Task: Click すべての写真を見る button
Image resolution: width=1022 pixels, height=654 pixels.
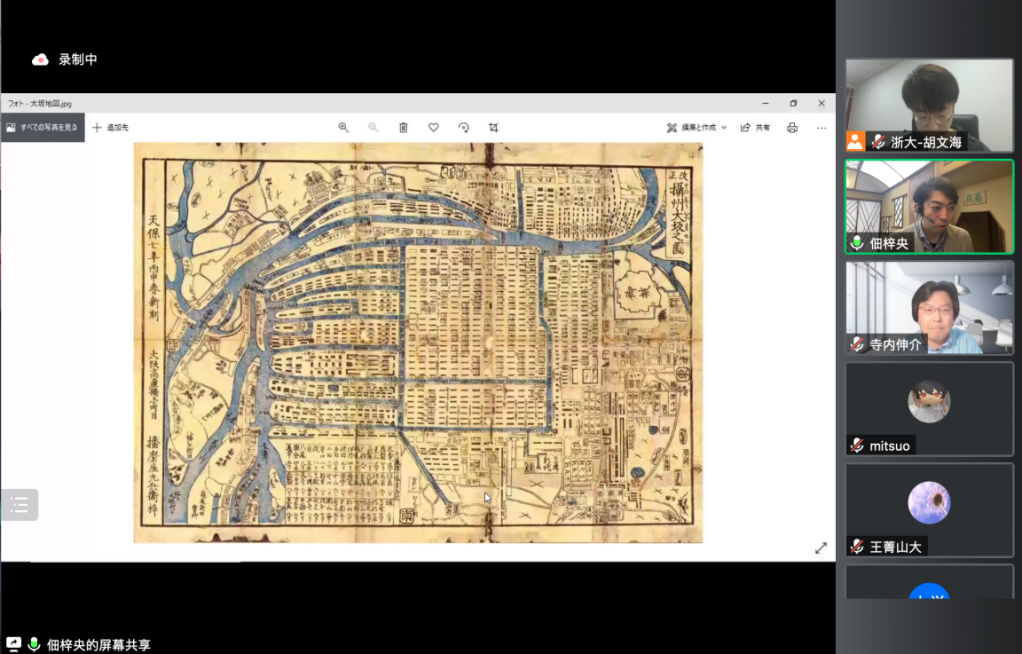Action: pos(42,127)
